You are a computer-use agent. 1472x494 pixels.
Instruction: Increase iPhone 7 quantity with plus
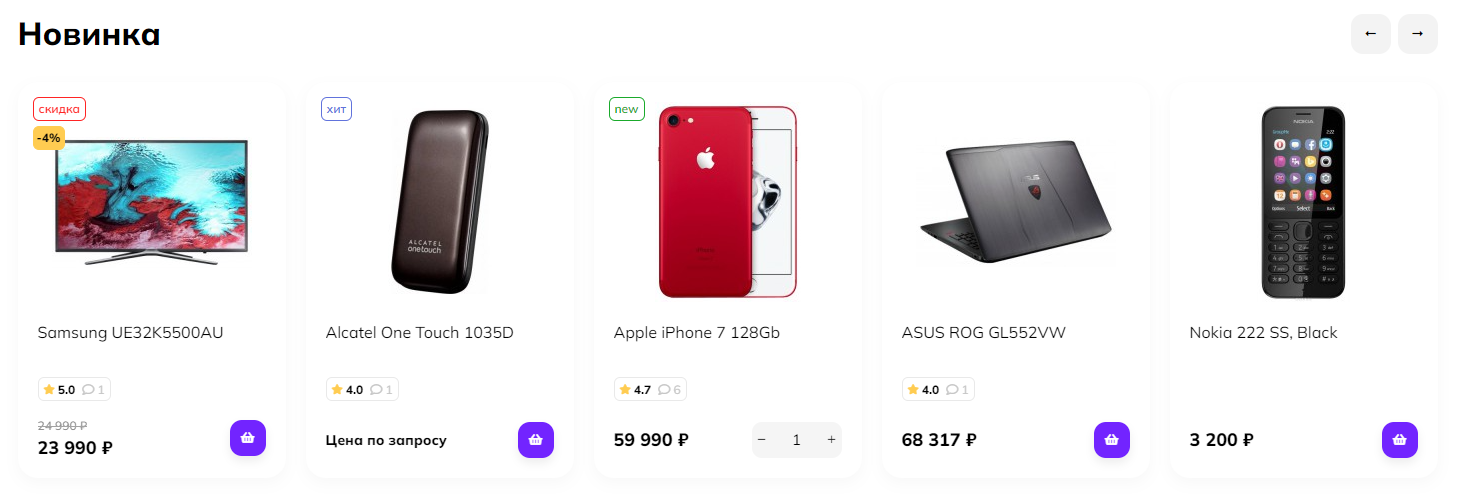(831, 440)
